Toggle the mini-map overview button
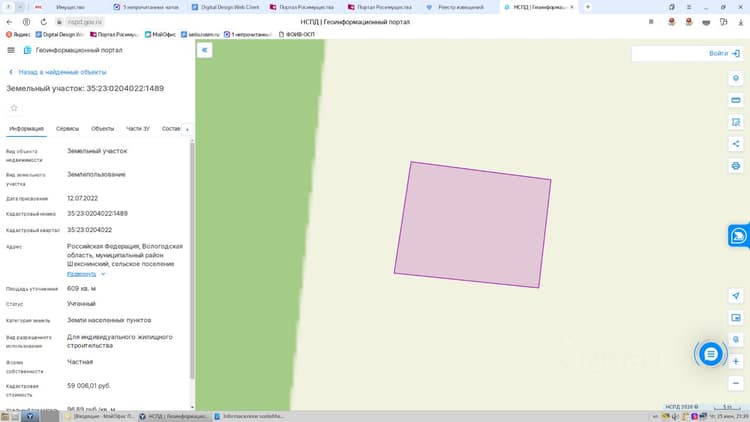 click(x=736, y=318)
